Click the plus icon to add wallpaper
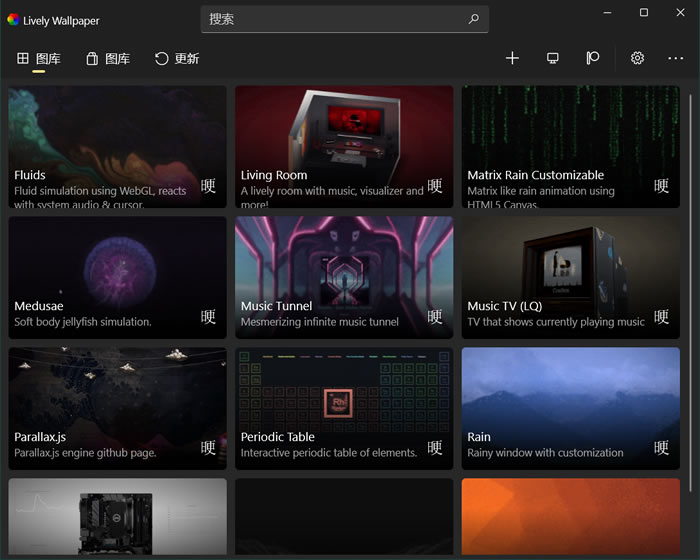 512,58
